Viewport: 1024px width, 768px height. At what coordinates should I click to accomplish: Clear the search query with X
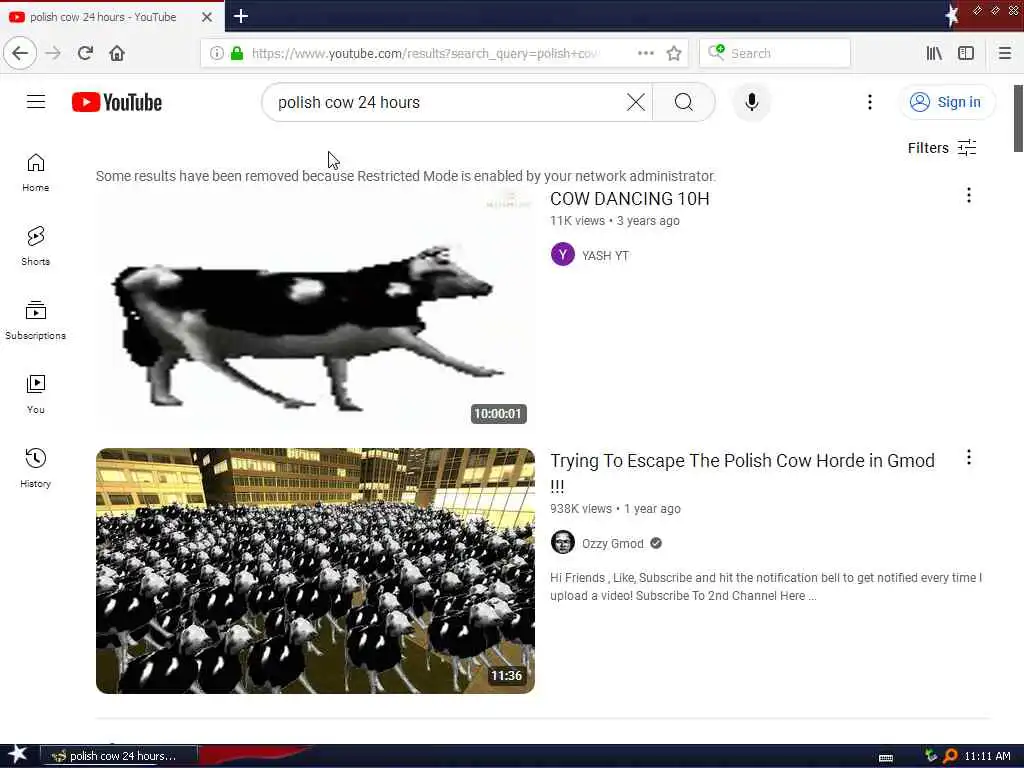click(635, 102)
